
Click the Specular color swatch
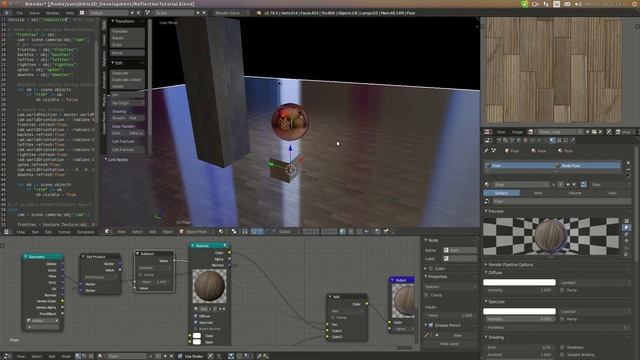(519, 311)
